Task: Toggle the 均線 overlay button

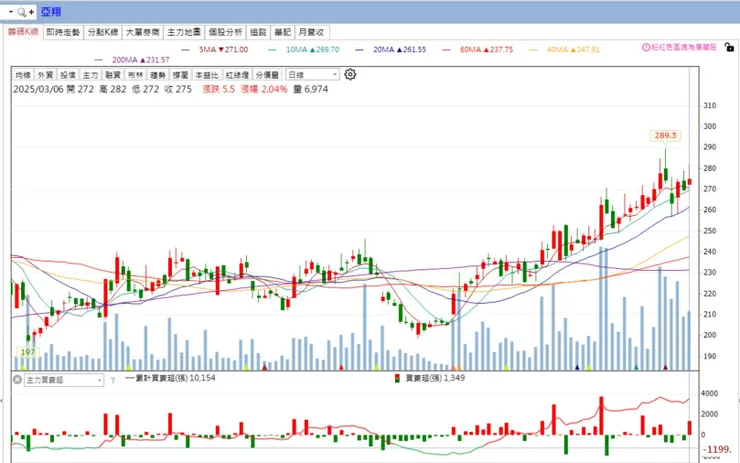Action: tap(23, 75)
